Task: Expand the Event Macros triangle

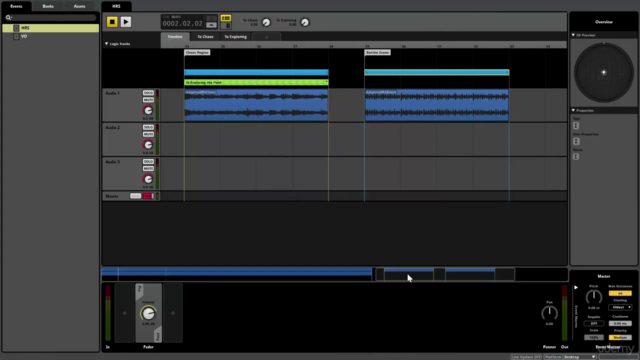Action: tap(576, 288)
